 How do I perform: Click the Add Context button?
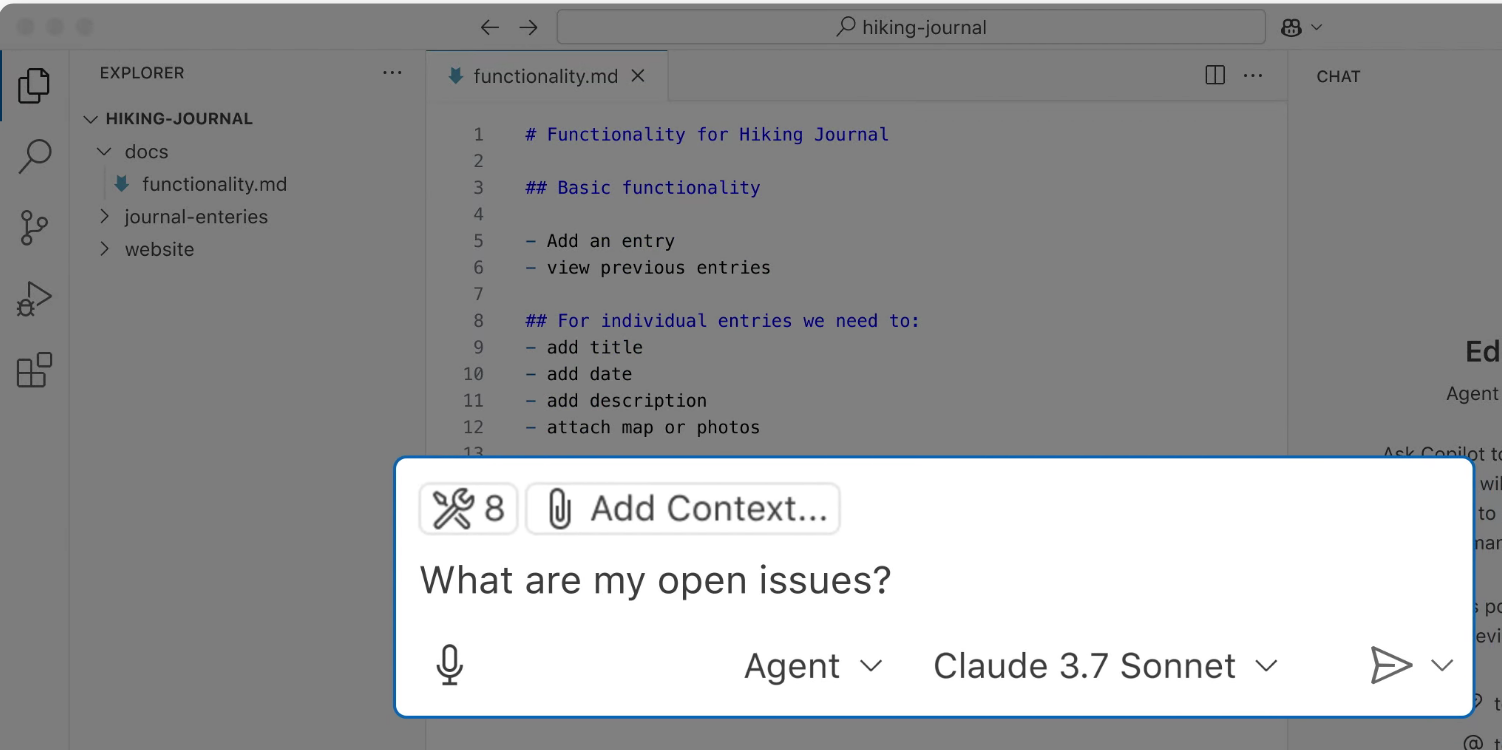coord(683,508)
